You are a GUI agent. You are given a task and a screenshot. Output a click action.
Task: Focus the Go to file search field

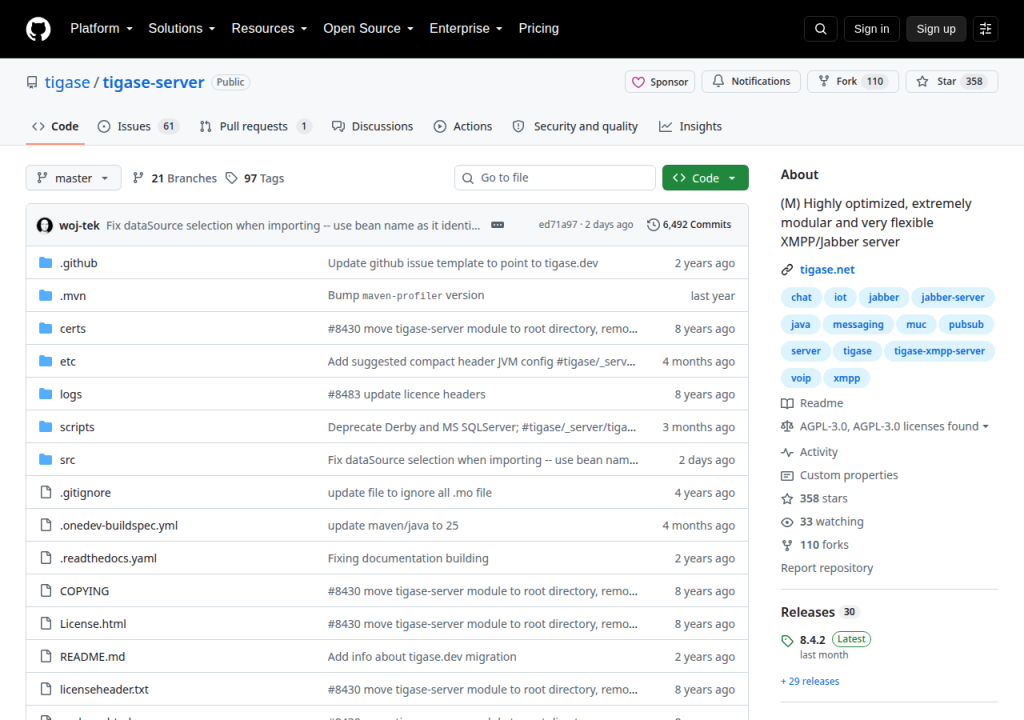[554, 178]
